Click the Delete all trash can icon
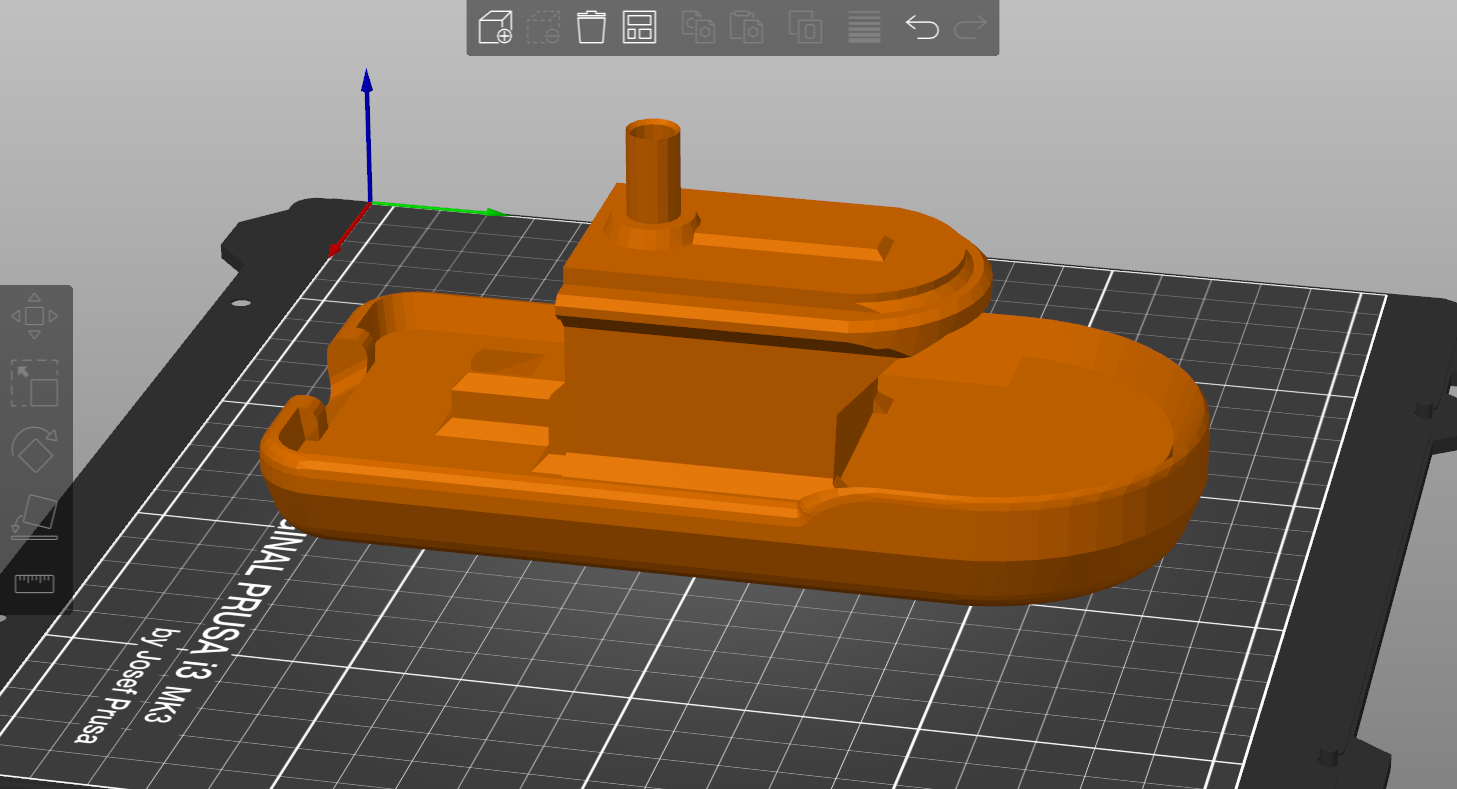 pyautogui.click(x=592, y=27)
